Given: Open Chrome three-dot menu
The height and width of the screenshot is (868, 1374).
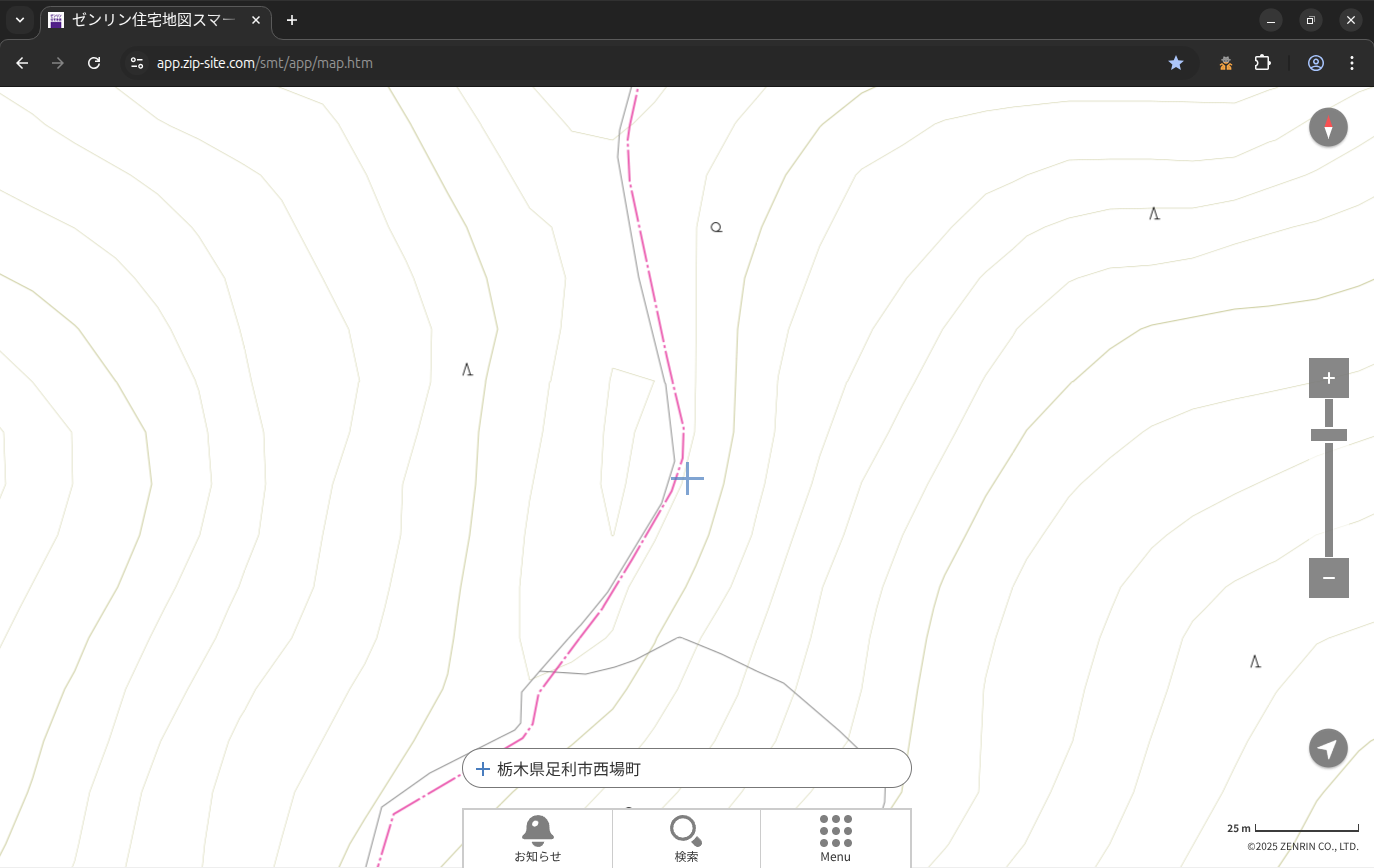Looking at the screenshot, I should click(1352, 63).
